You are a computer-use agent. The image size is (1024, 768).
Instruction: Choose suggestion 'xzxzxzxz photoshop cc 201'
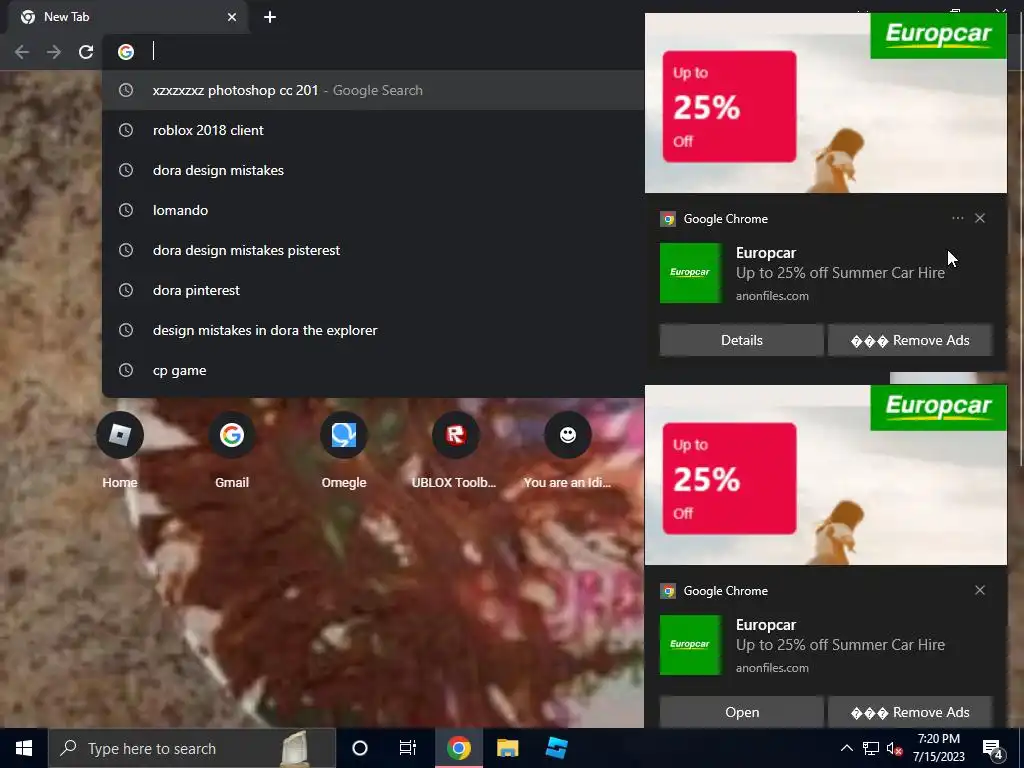374,90
